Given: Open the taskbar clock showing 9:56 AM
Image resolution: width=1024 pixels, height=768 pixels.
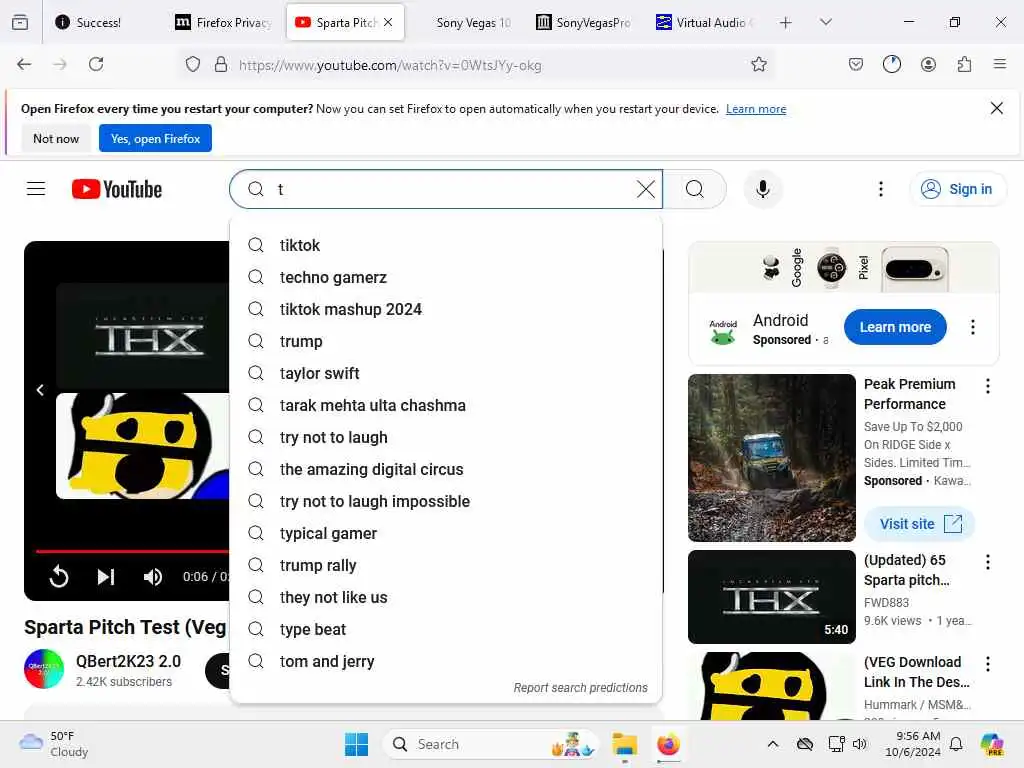Looking at the screenshot, I should point(913,744).
